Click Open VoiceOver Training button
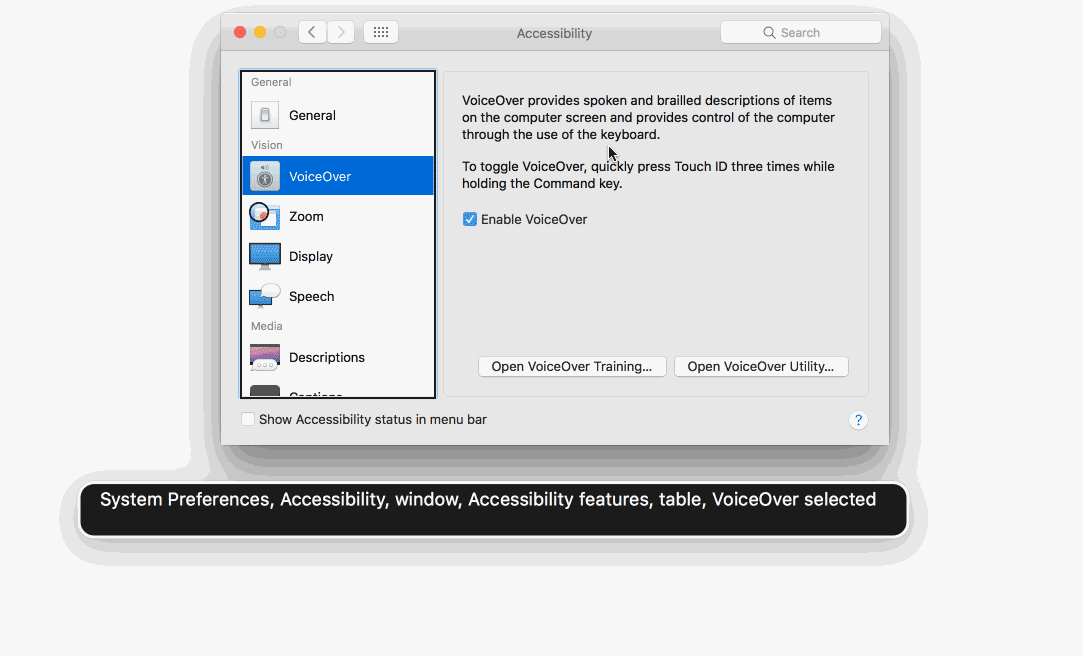Screen dimensions: 1083x656 pyautogui.click(x=572, y=366)
